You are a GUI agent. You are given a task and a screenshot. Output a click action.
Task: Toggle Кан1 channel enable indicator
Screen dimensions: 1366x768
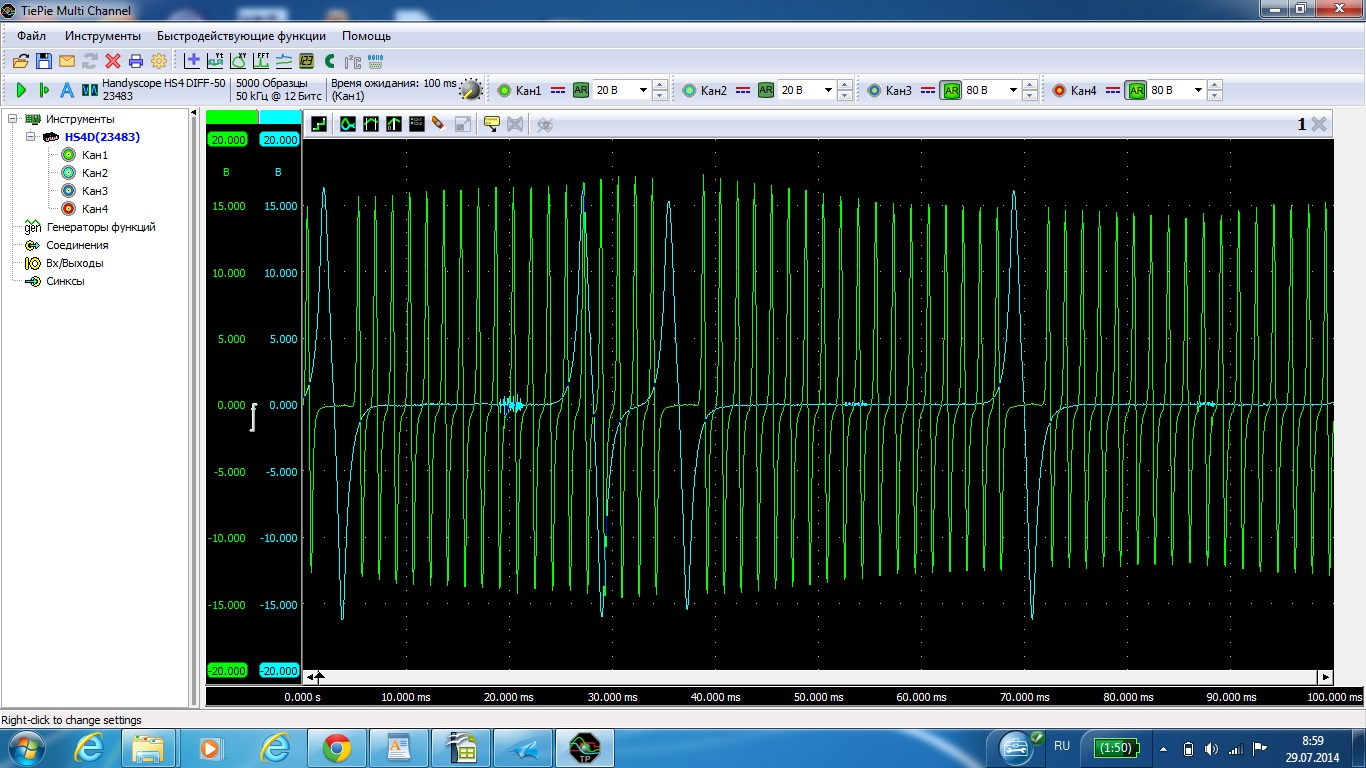(x=504, y=90)
